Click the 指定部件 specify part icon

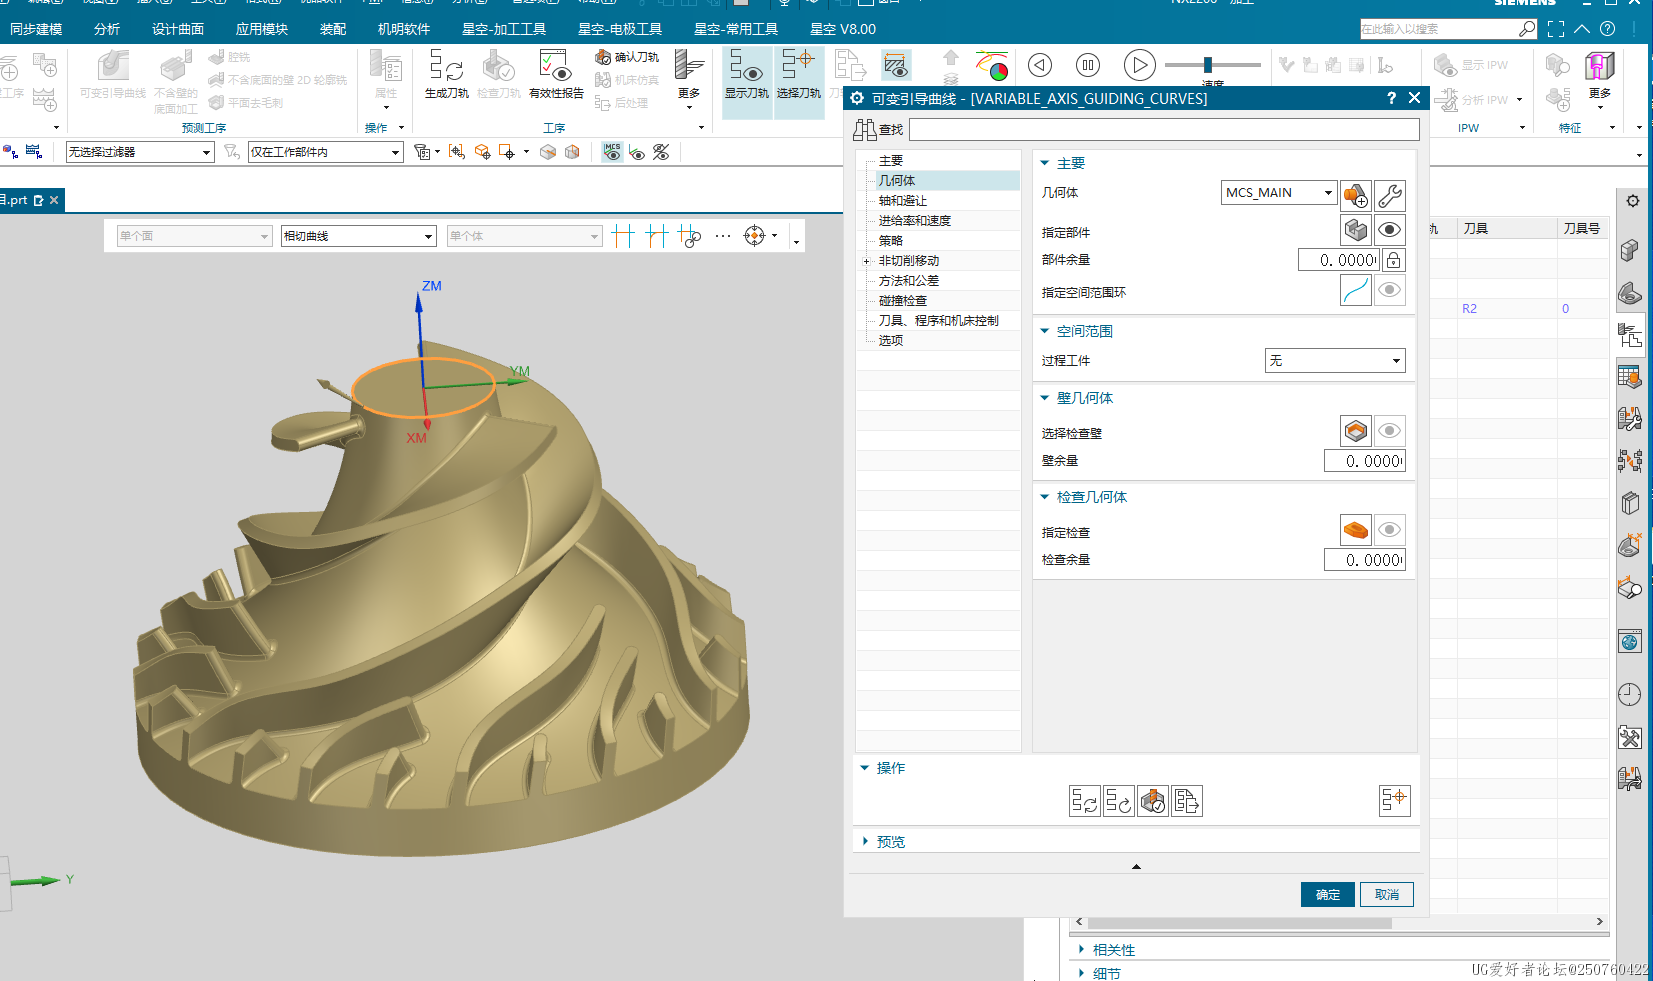click(x=1356, y=230)
